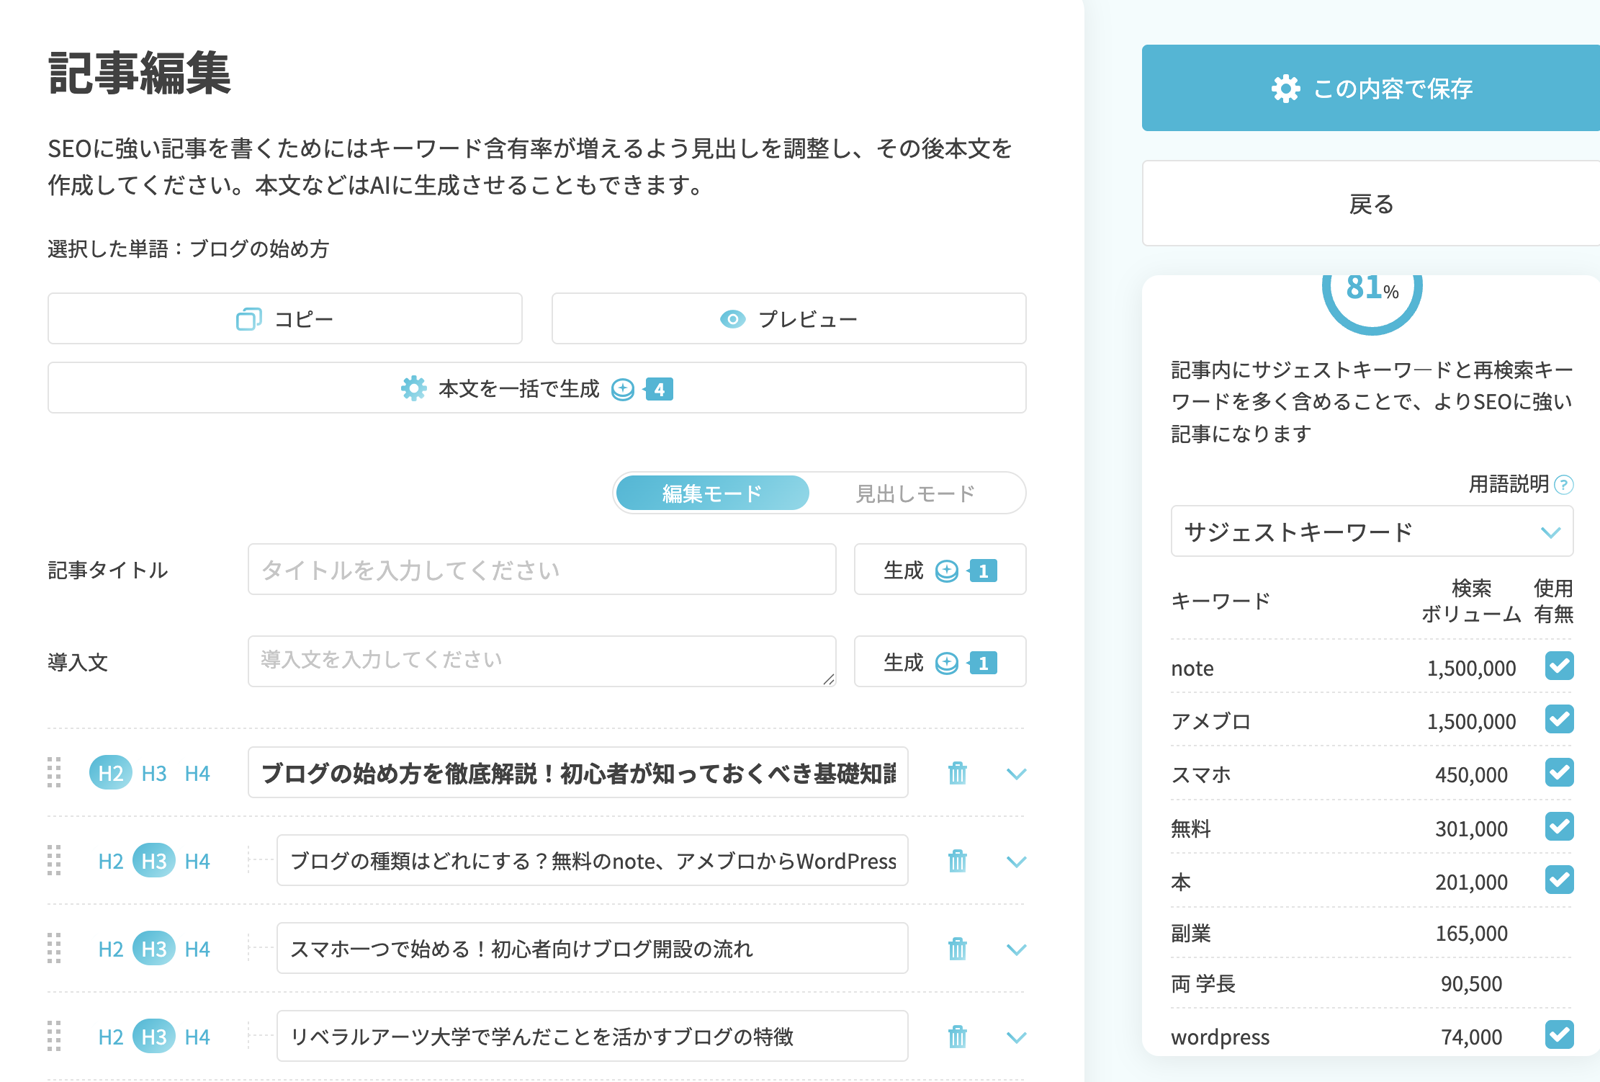Uncheck the 本 keyword checkbox
Image resolution: width=1600 pixels, height=1082 pixels.
click(x=1559, y=880)
